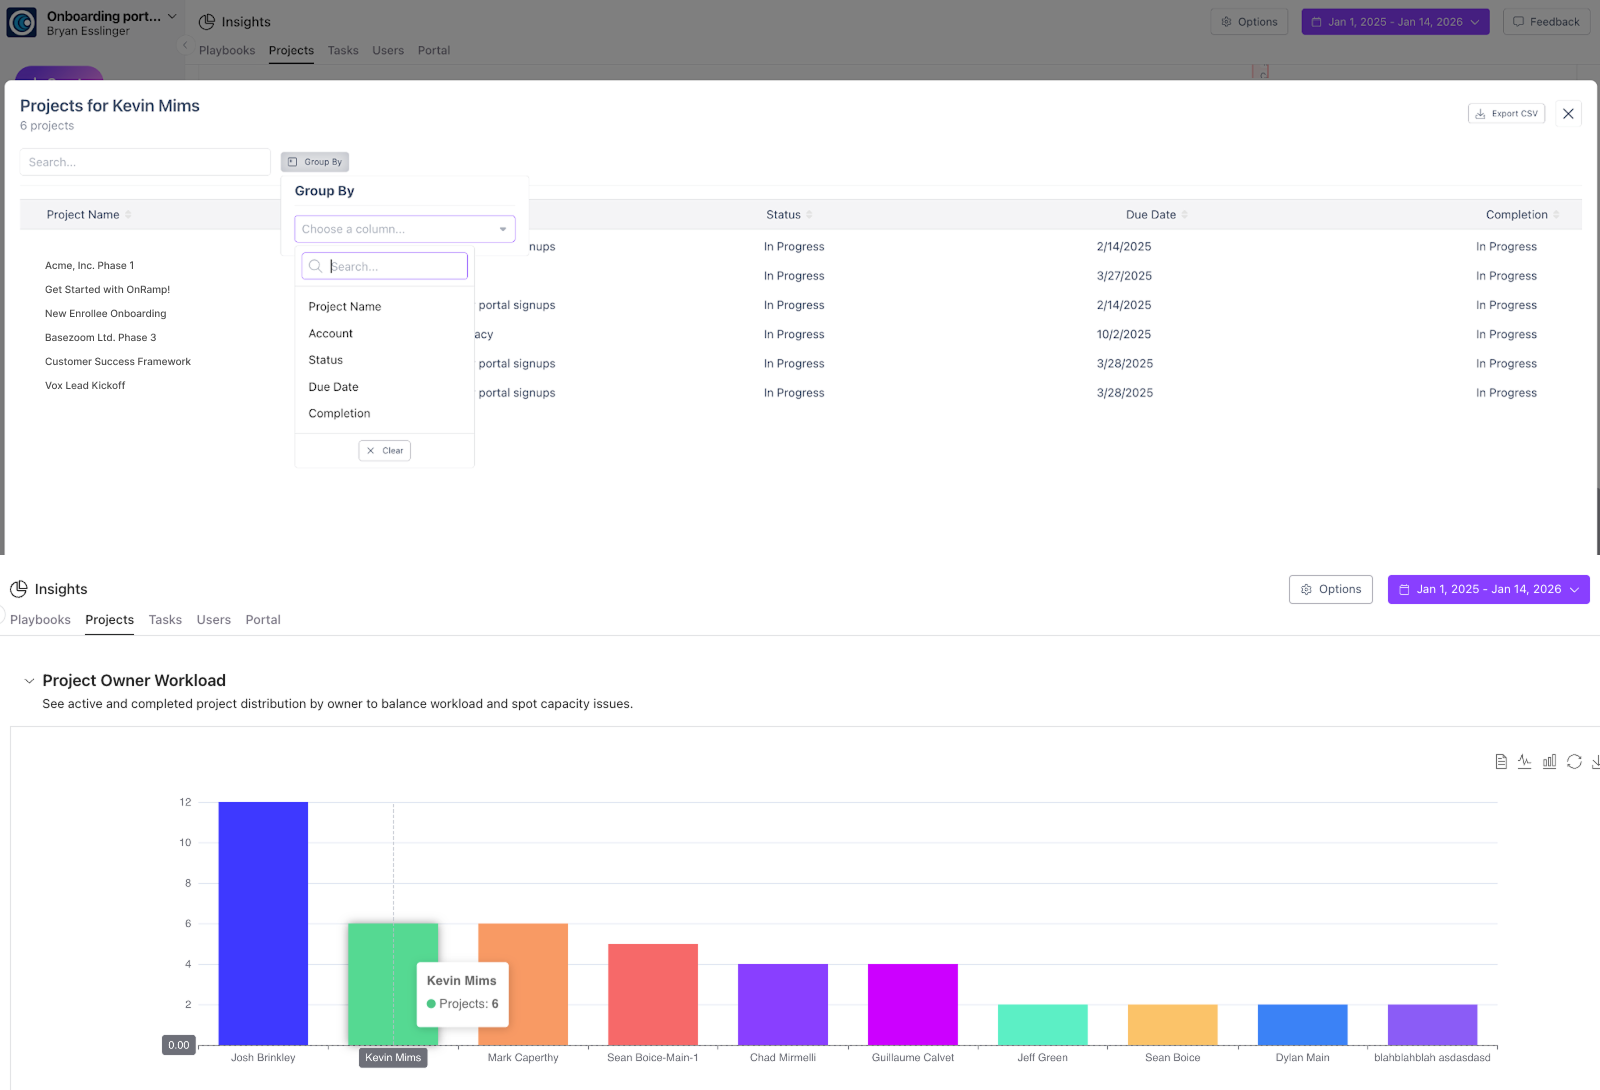Click sort arrows on Completion column header
Viewport: 1600px width, 1090px height.
1556,215
